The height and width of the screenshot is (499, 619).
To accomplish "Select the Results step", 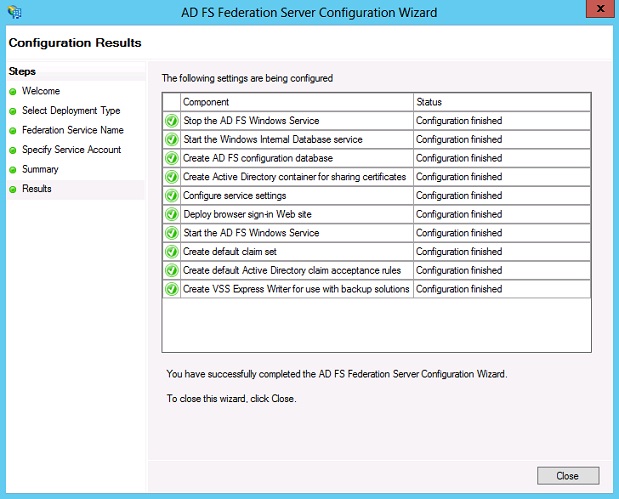I will pyautogui.click(x=37, y=189).
